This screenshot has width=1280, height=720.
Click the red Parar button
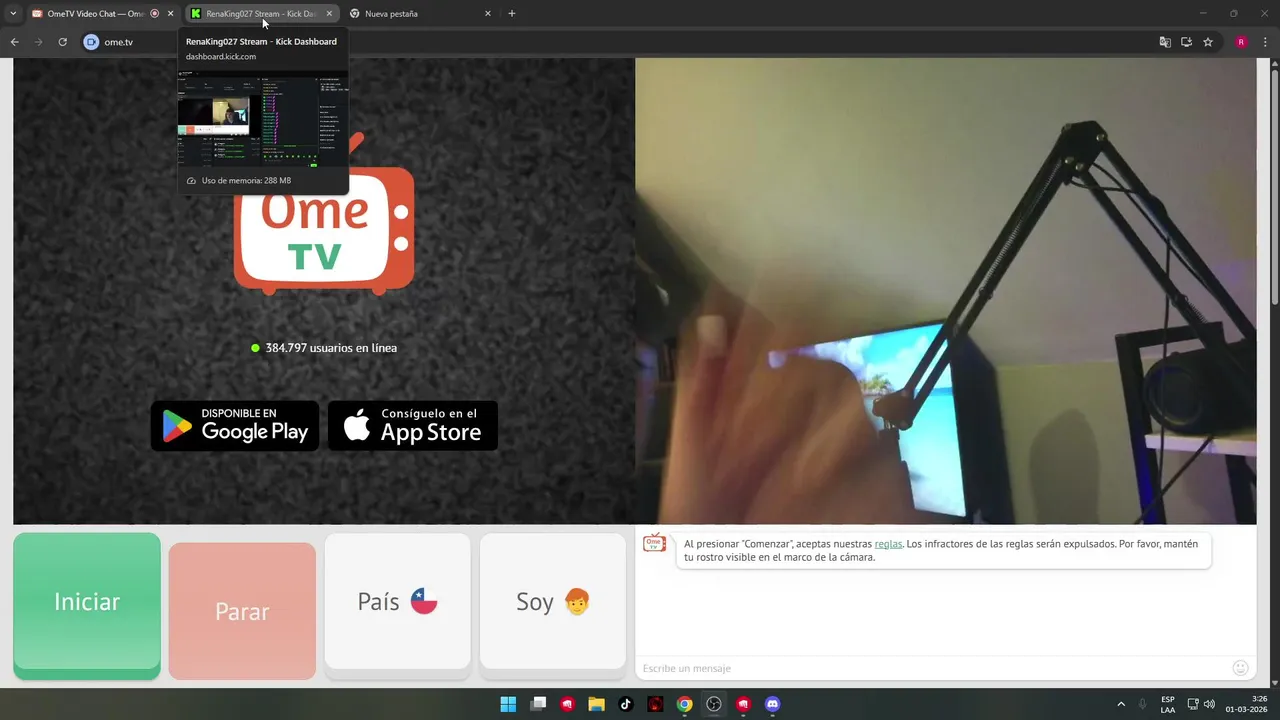[242, 611]
